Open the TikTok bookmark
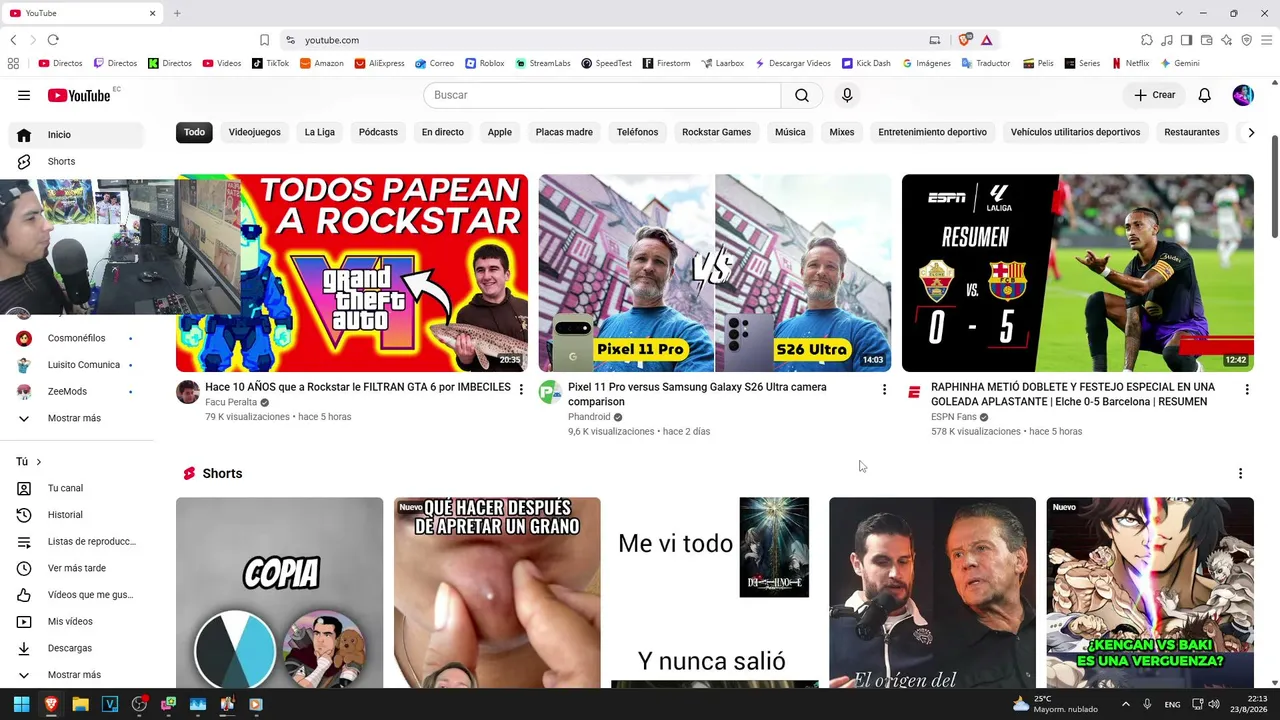 270,63
